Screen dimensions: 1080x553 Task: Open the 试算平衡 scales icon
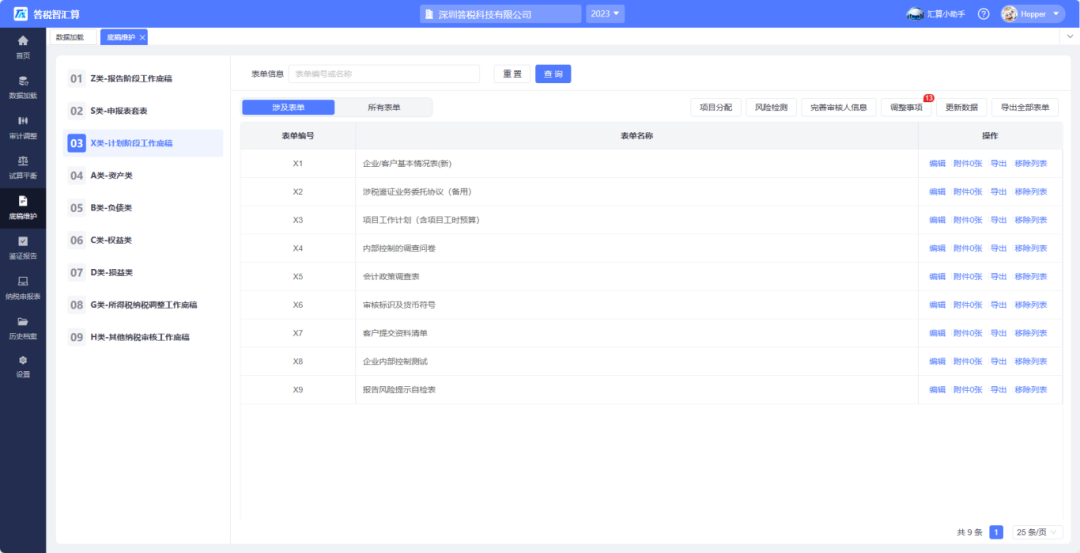pyautogui.click(x=23, y=160)
